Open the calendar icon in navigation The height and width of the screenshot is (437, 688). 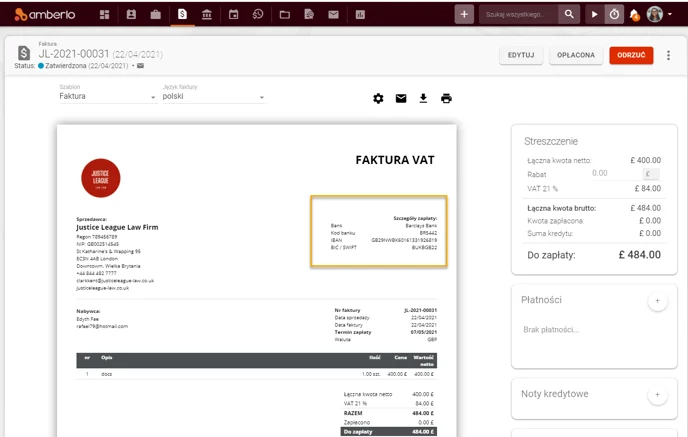(233, 14)
